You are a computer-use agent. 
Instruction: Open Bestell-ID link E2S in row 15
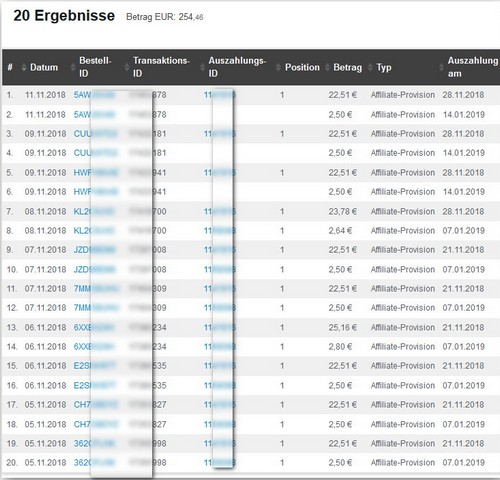[x=95, y=366]
